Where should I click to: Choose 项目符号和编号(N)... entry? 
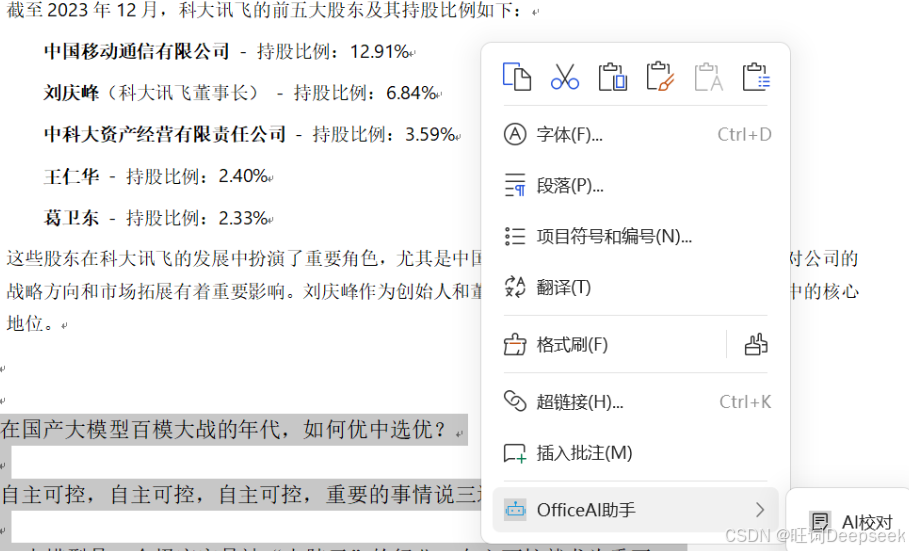click(636, 237)
